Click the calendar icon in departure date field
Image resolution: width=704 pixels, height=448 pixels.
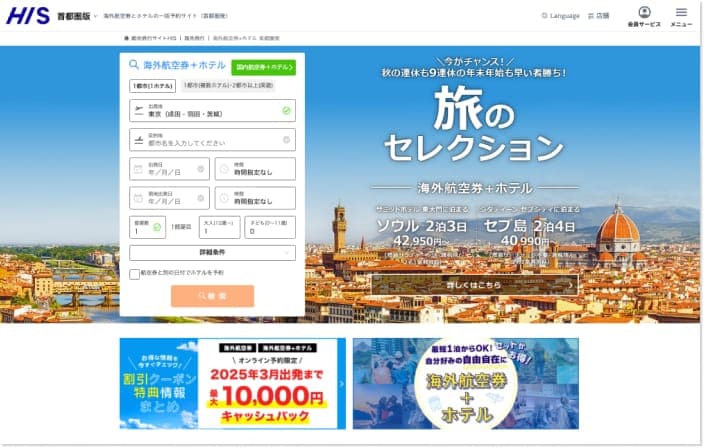tap(138, 169)
